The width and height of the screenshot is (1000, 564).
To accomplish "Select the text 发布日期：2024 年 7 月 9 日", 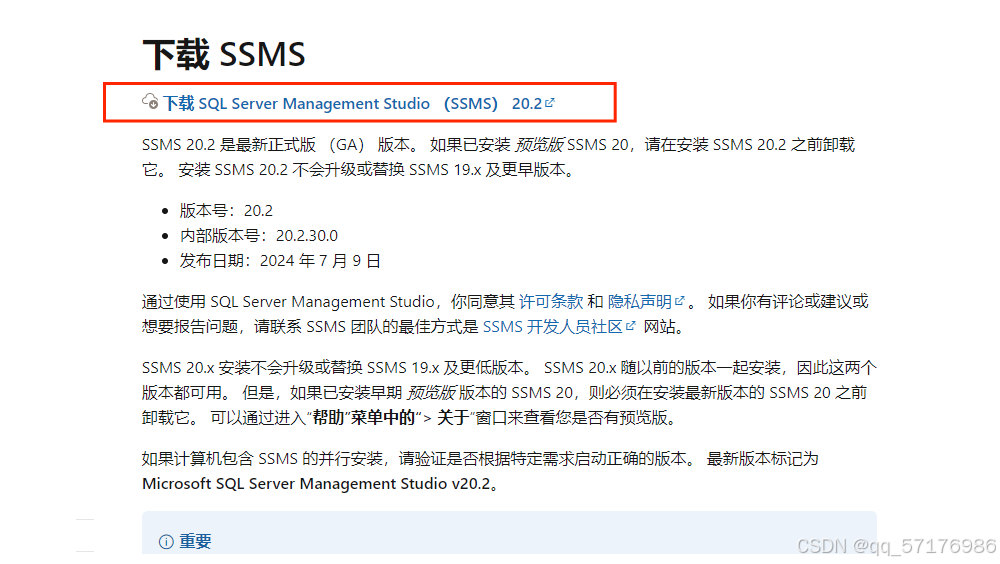I will click(280, 261).
